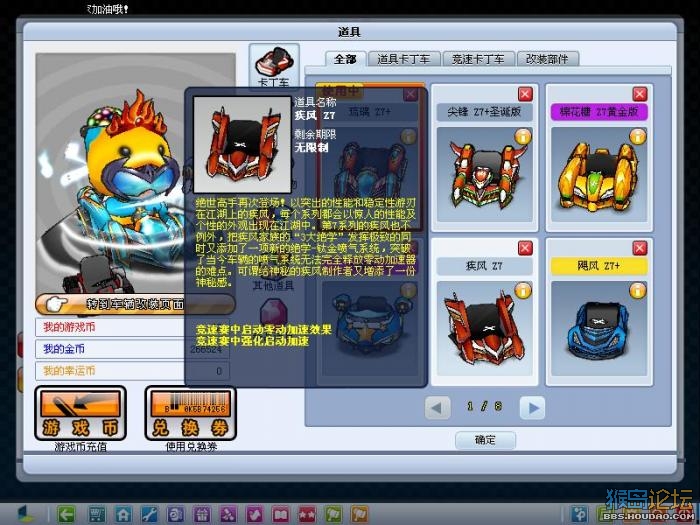This screenshot has width=700, height=525.
Task: Select the 疾风 Z7 kart thumbnail in grid
Action: tap(484, 329)
